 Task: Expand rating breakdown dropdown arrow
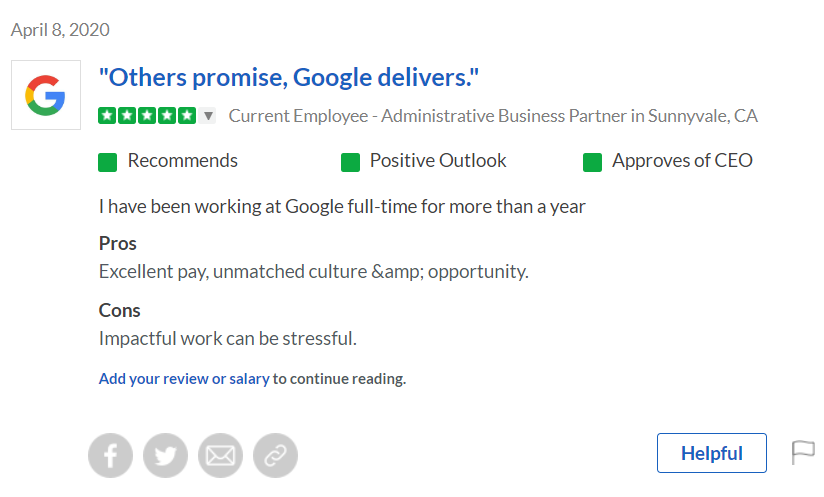click(208, 116)
